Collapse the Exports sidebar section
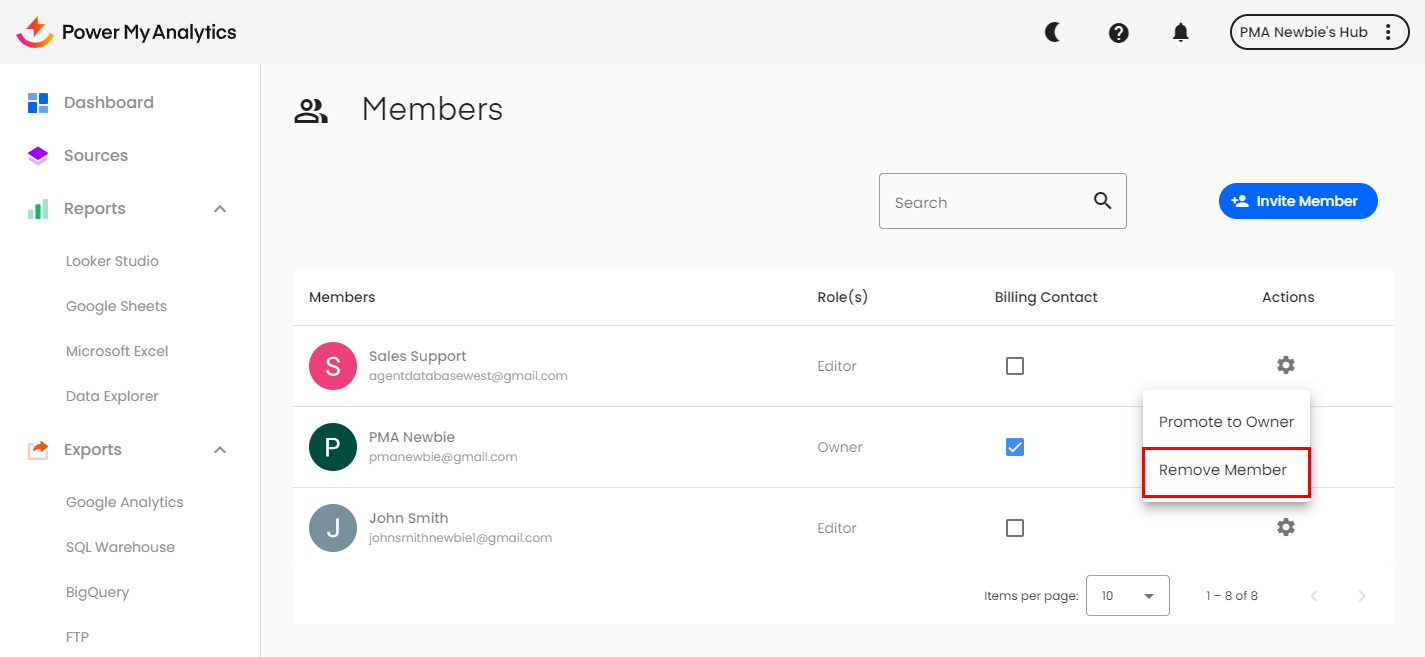The height and width of the screenshot is (657, 1425). [x=220, y=450]
